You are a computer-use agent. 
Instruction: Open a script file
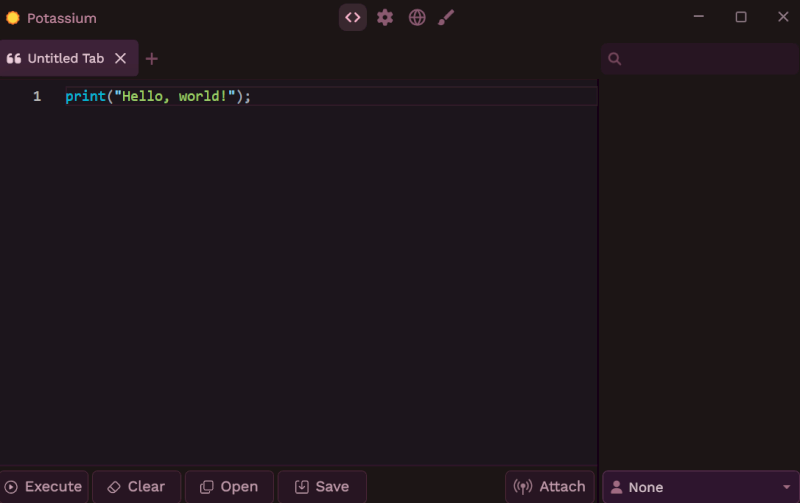[230, 487]
